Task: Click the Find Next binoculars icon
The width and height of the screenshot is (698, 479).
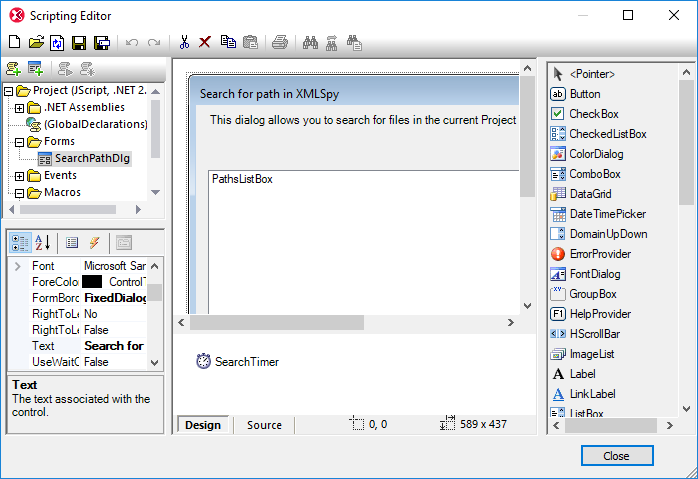Action: click(x=332, y=43)
